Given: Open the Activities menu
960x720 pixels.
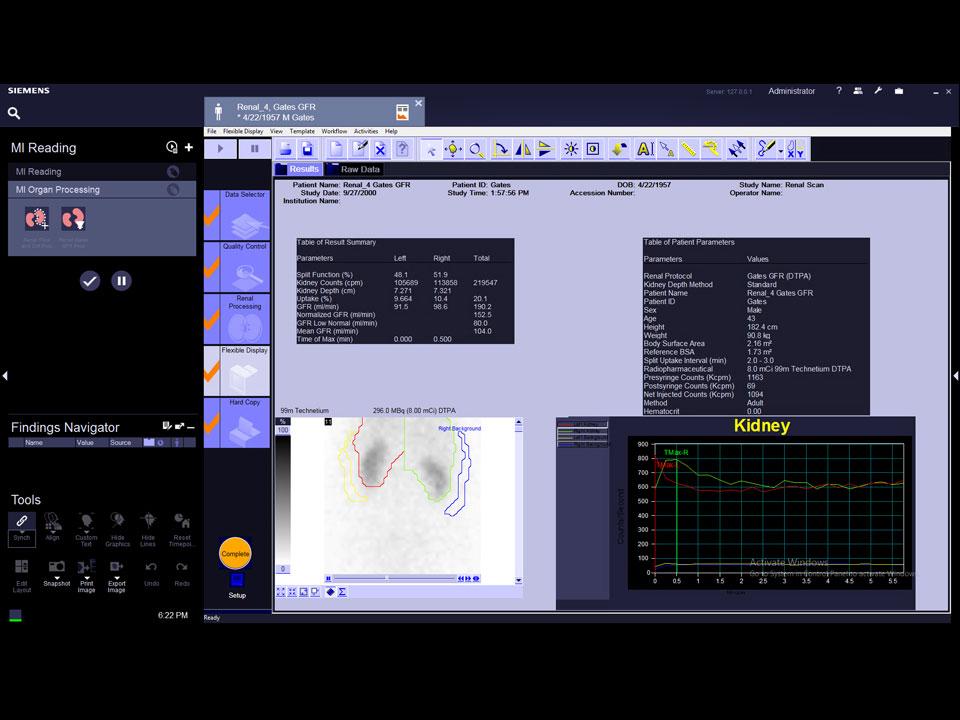Looking at the screenshot, I should [366, 131].
